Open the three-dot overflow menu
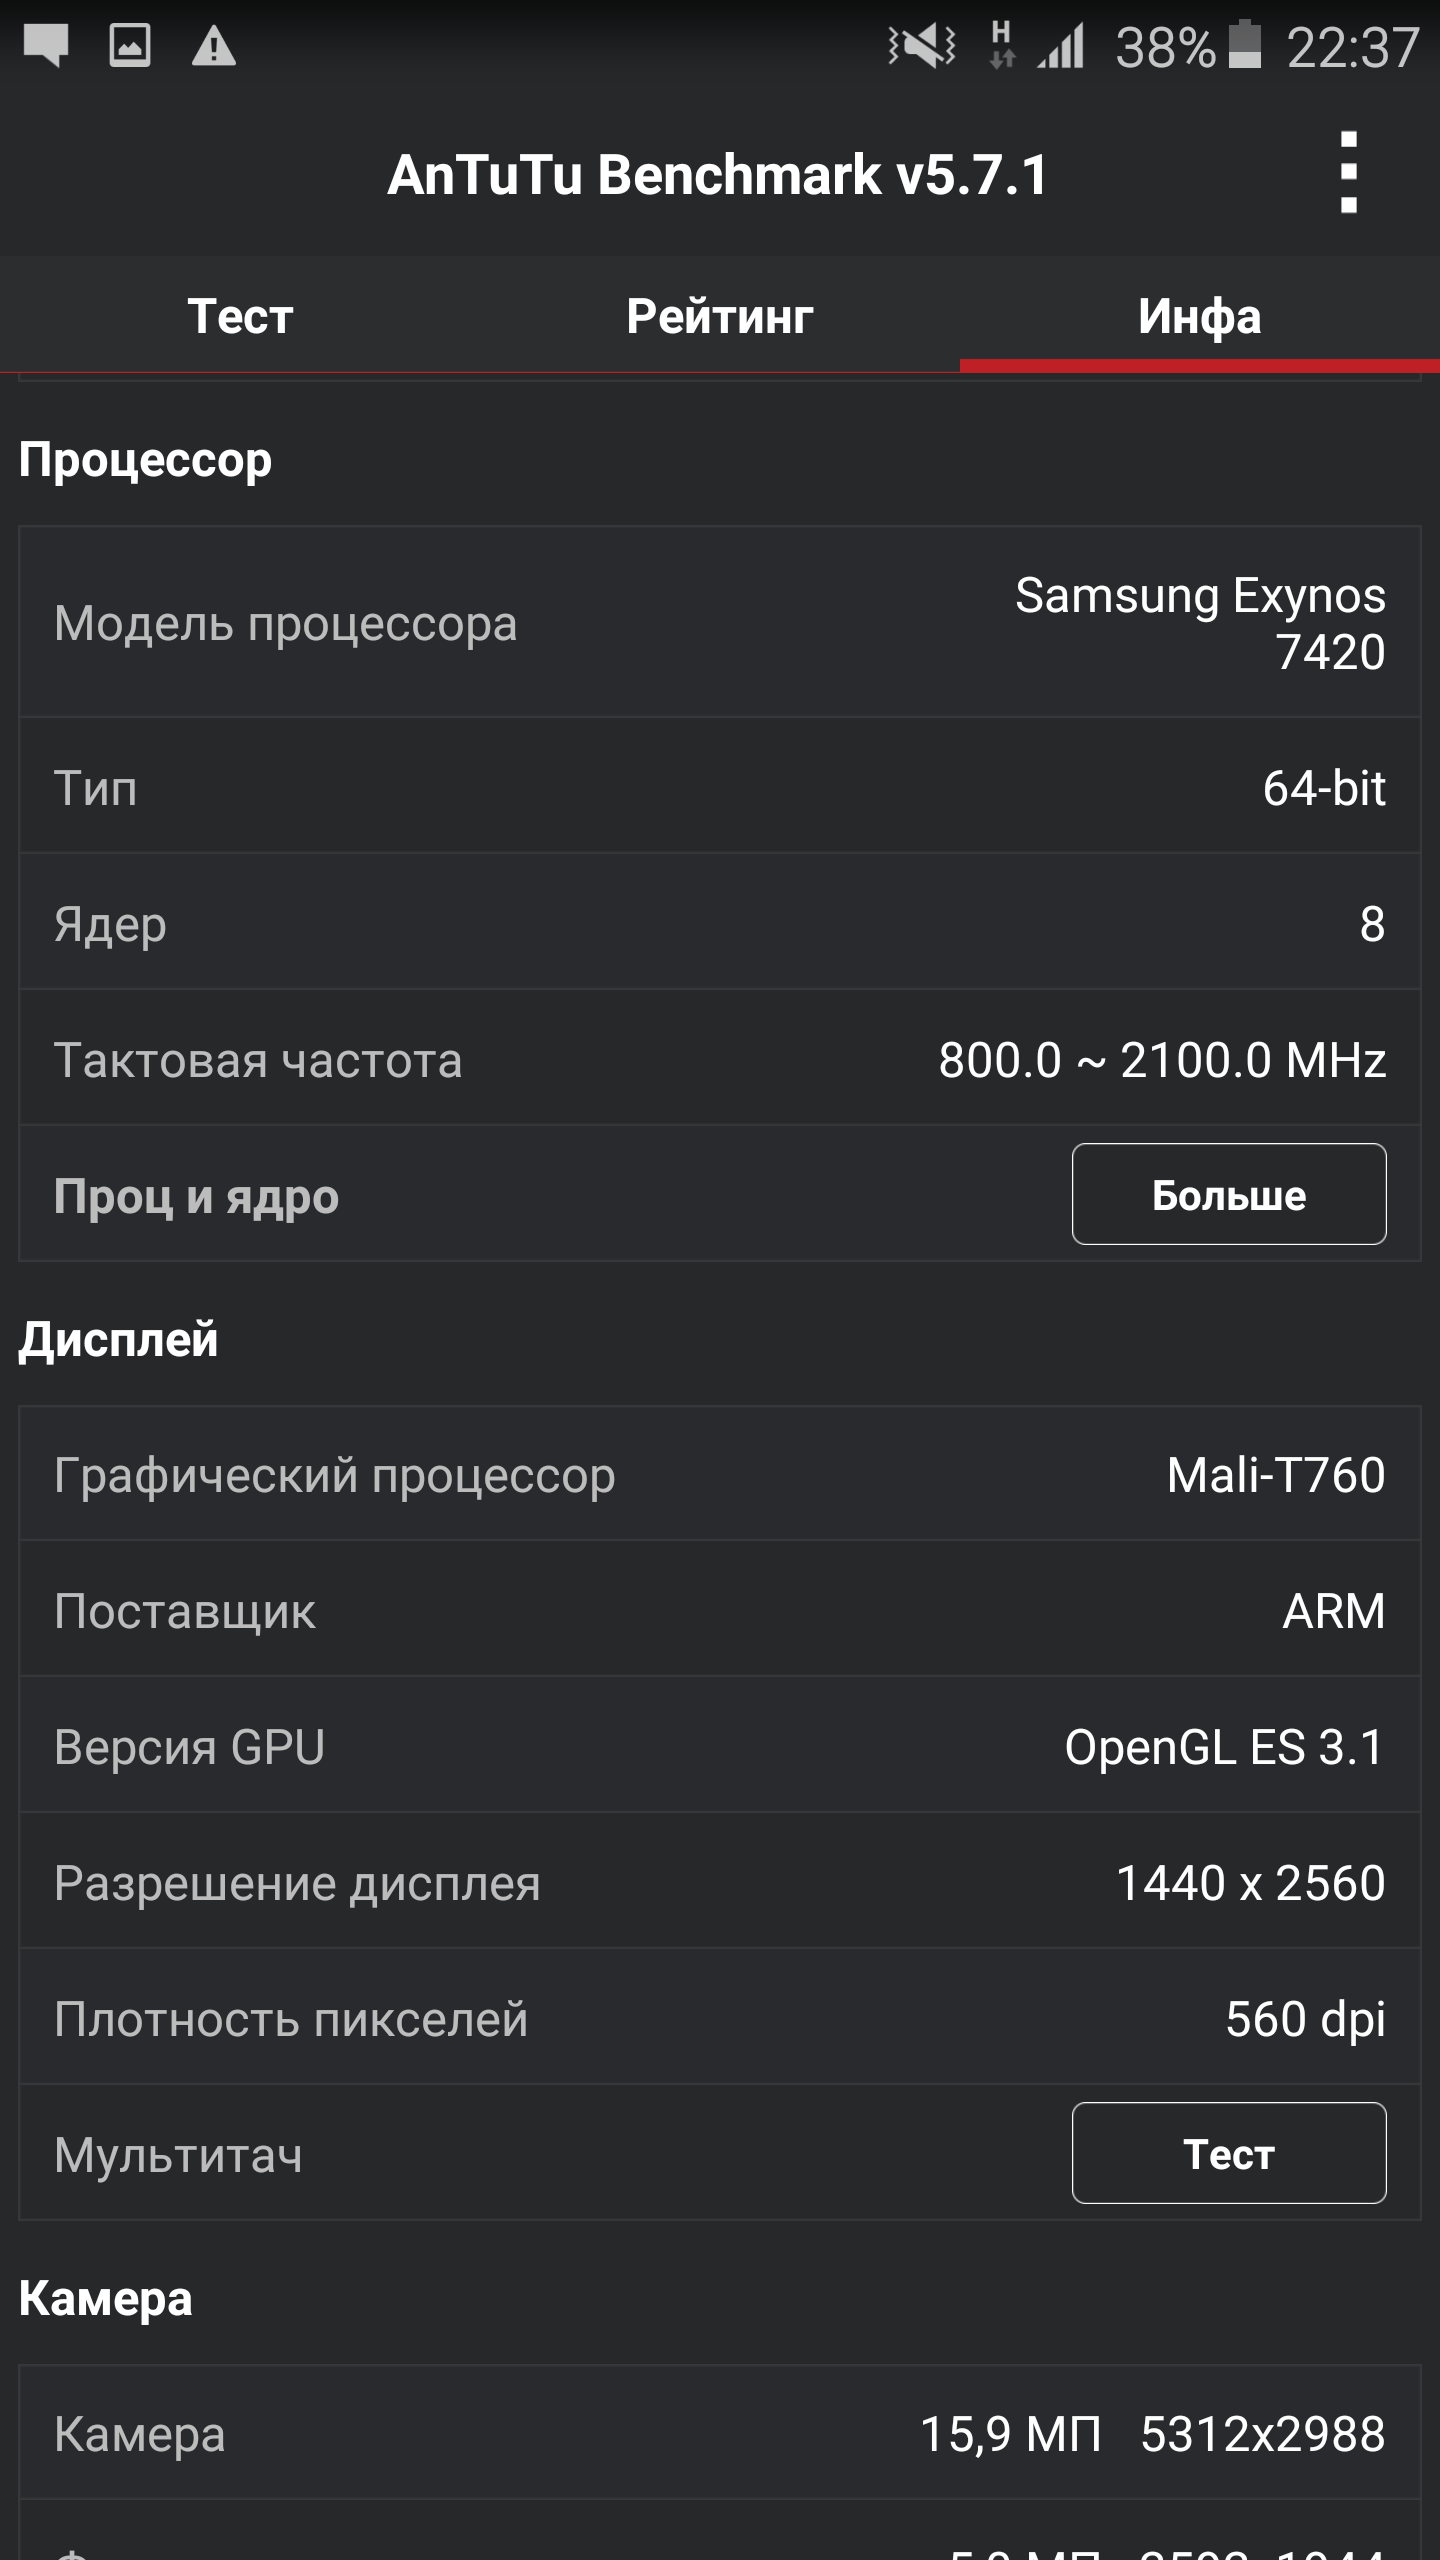The image size is (1440, 2560). point(1348,173)
